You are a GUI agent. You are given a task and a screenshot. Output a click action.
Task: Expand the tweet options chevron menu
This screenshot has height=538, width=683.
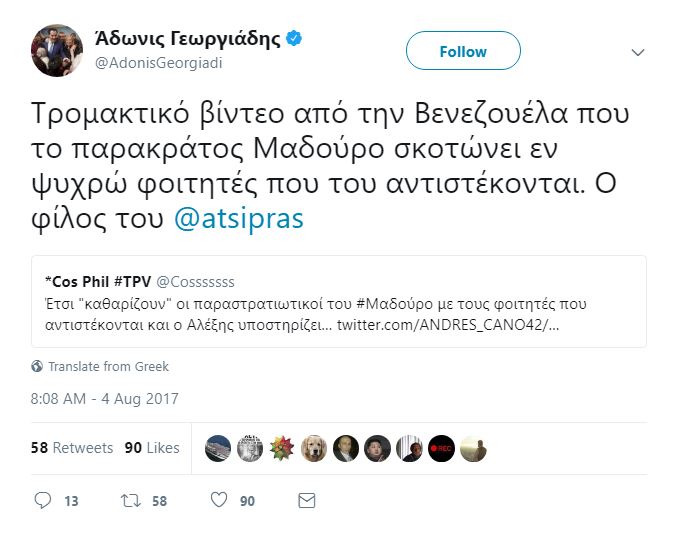(638, 52)
